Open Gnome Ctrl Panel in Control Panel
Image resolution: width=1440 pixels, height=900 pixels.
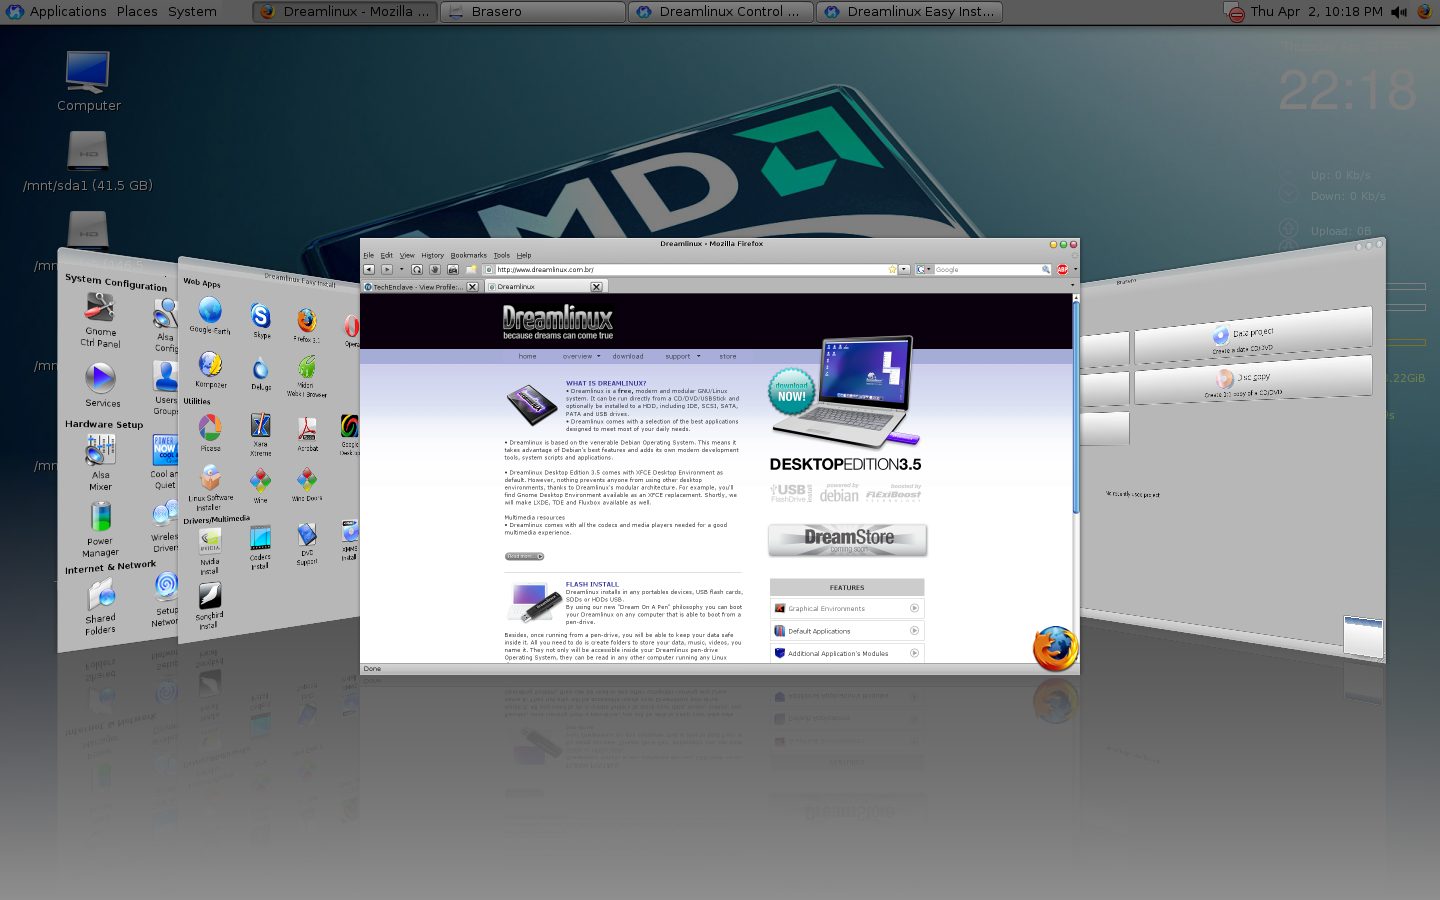point(100,308)
